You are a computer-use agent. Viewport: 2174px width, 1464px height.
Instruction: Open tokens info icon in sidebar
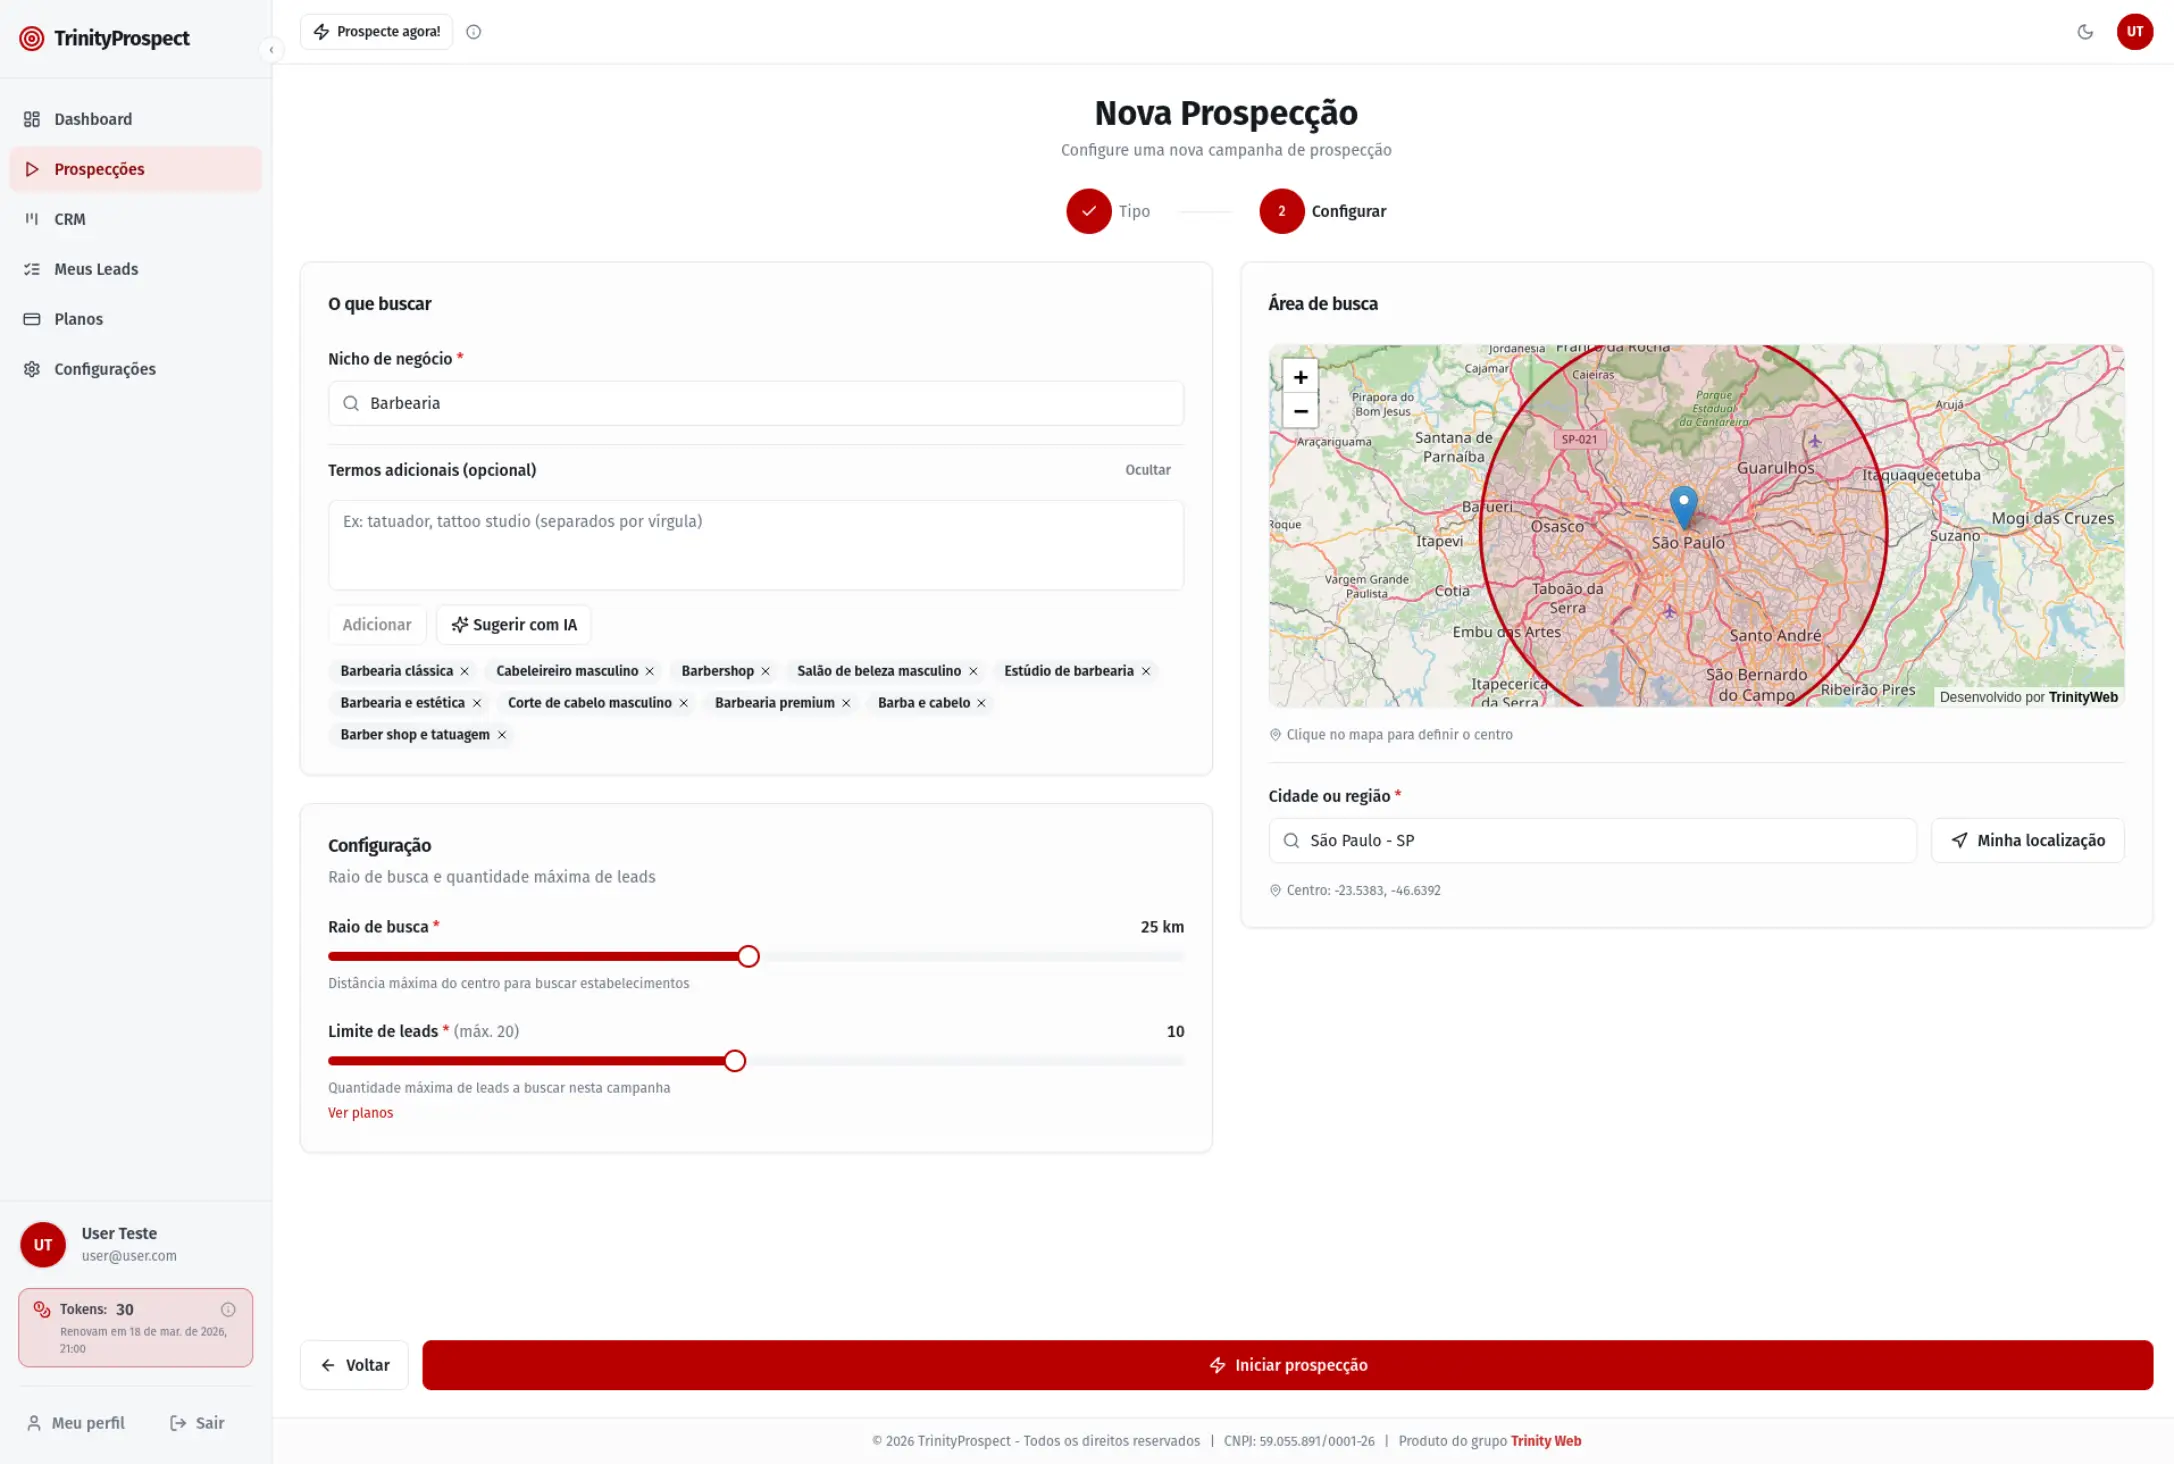pyautogui.click(x=228, y=1309)
